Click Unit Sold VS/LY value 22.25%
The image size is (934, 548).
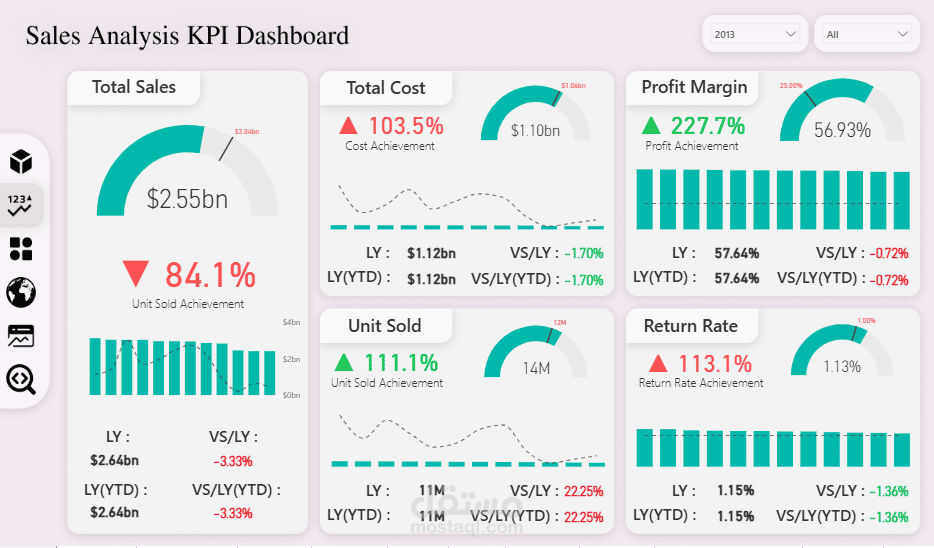[x=584, y=491]
